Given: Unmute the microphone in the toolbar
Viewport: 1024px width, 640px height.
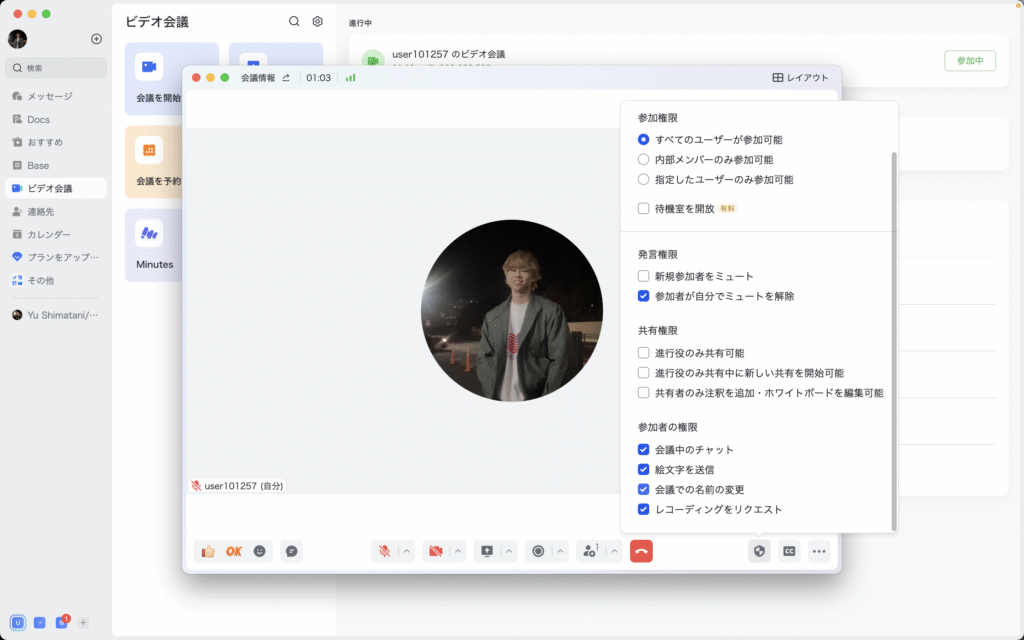Looking at the screenshot, I should point(384,551).
